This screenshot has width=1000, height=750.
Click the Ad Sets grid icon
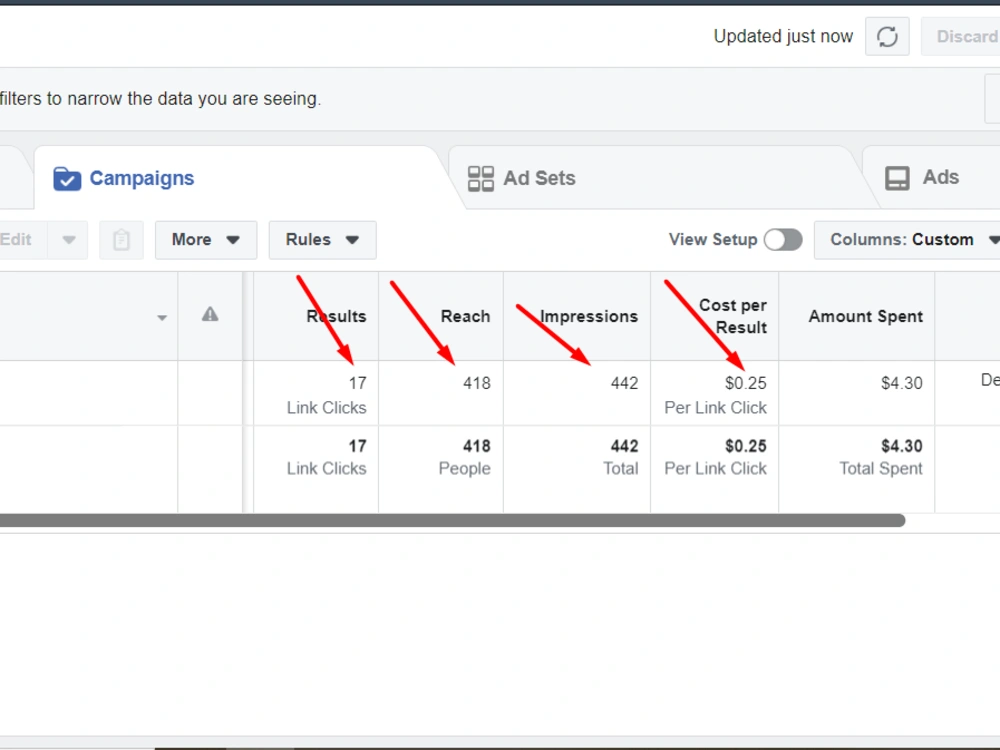click(480, 179)
